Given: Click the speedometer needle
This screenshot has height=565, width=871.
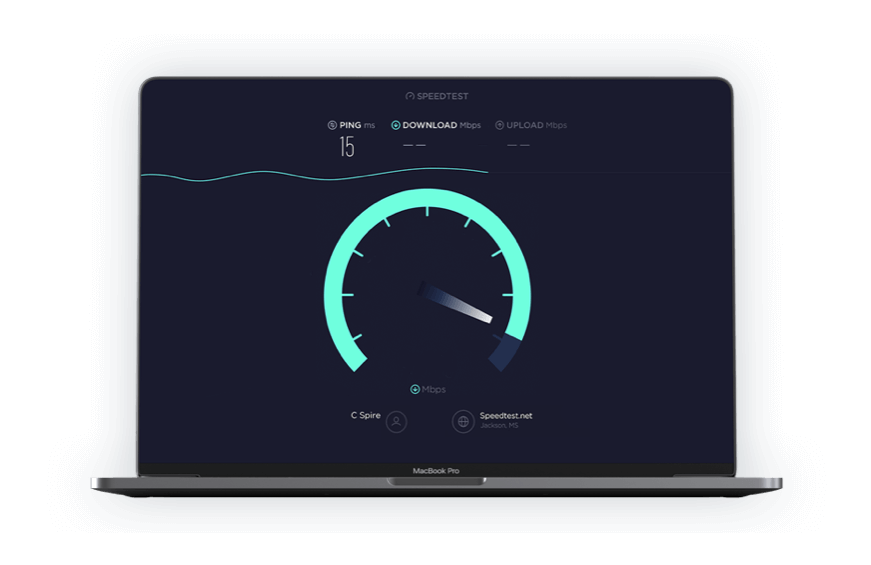Looking at the screenshot, I should point(455,302).
